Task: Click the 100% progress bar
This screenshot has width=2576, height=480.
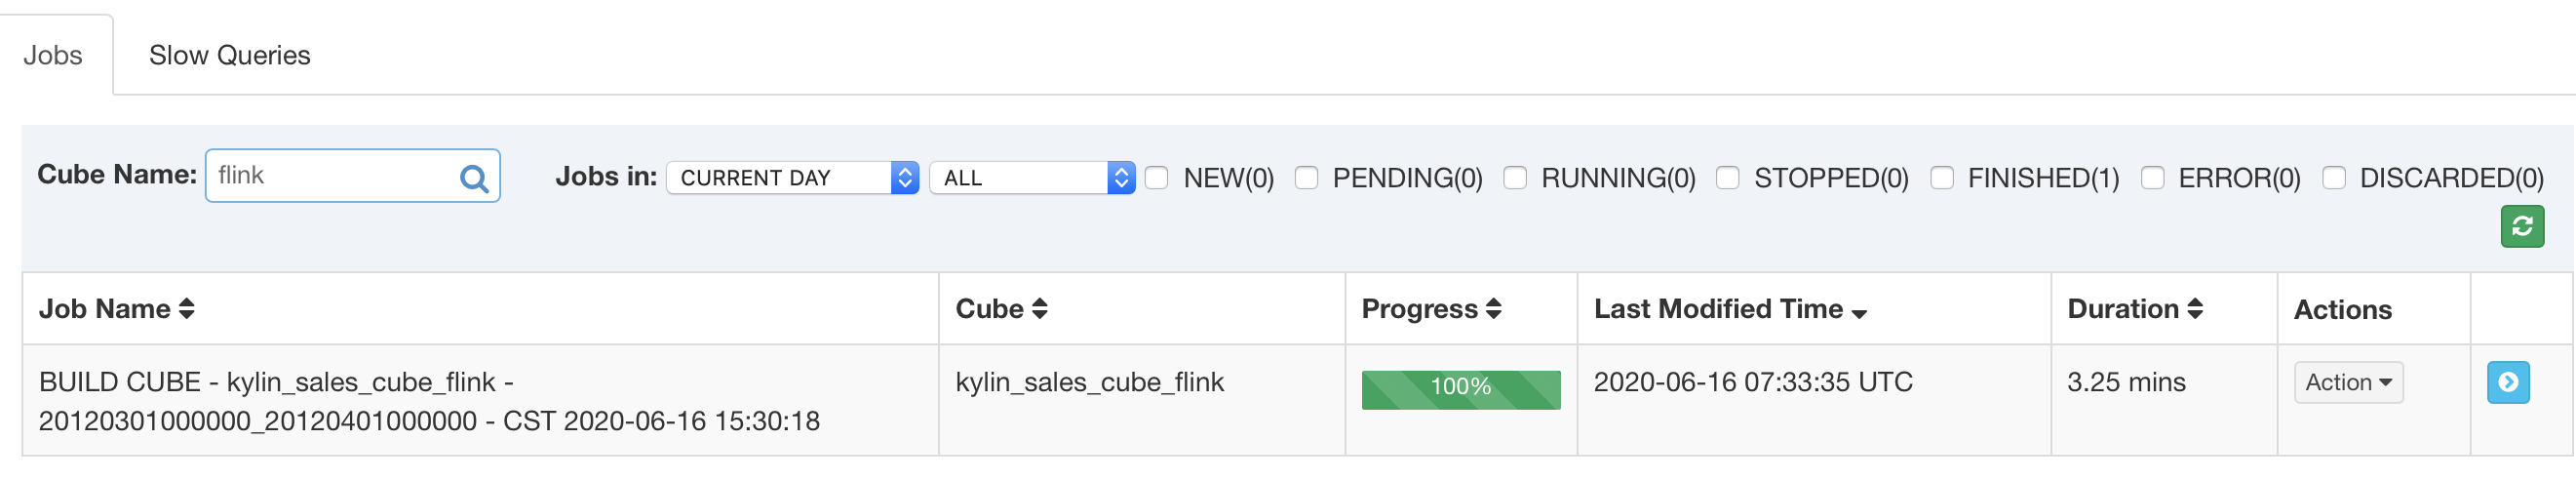Action: 1460,389
